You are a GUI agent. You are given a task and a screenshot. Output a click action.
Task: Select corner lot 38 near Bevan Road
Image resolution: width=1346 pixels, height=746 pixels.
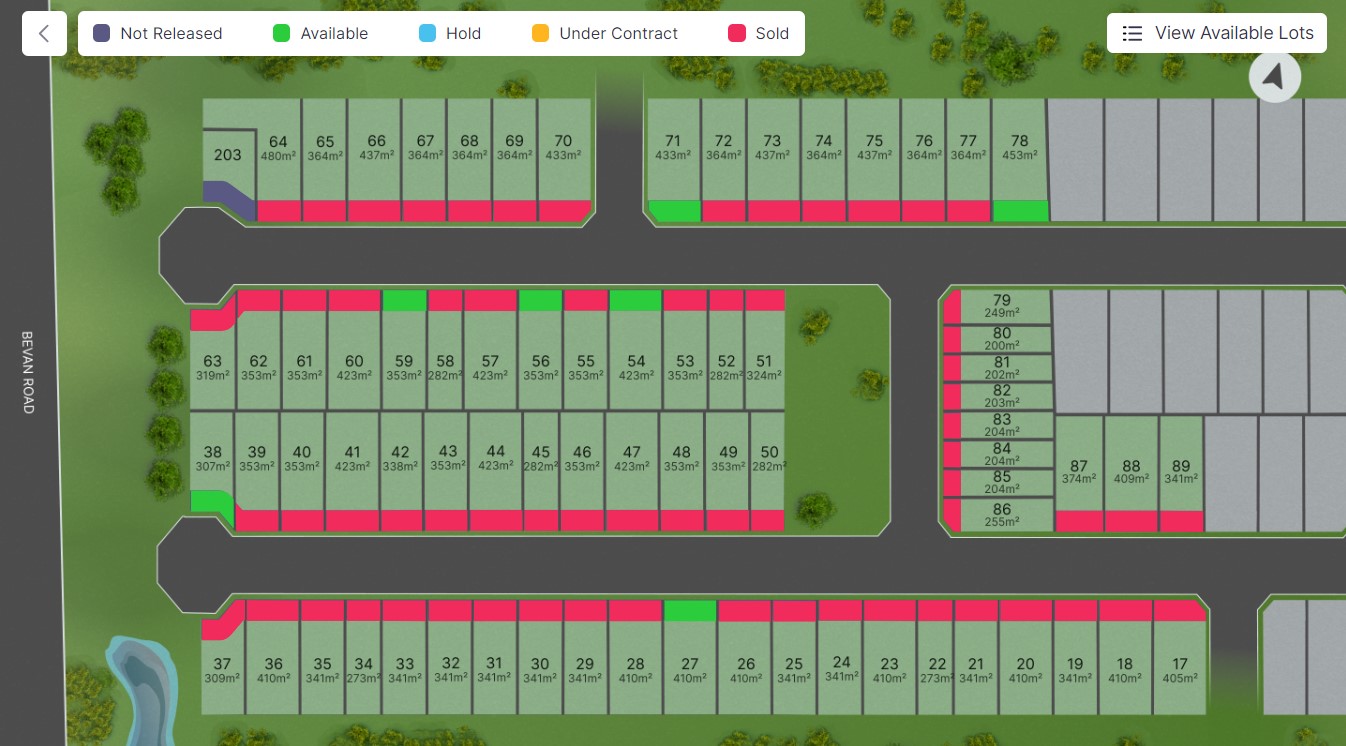click(212, 458)
